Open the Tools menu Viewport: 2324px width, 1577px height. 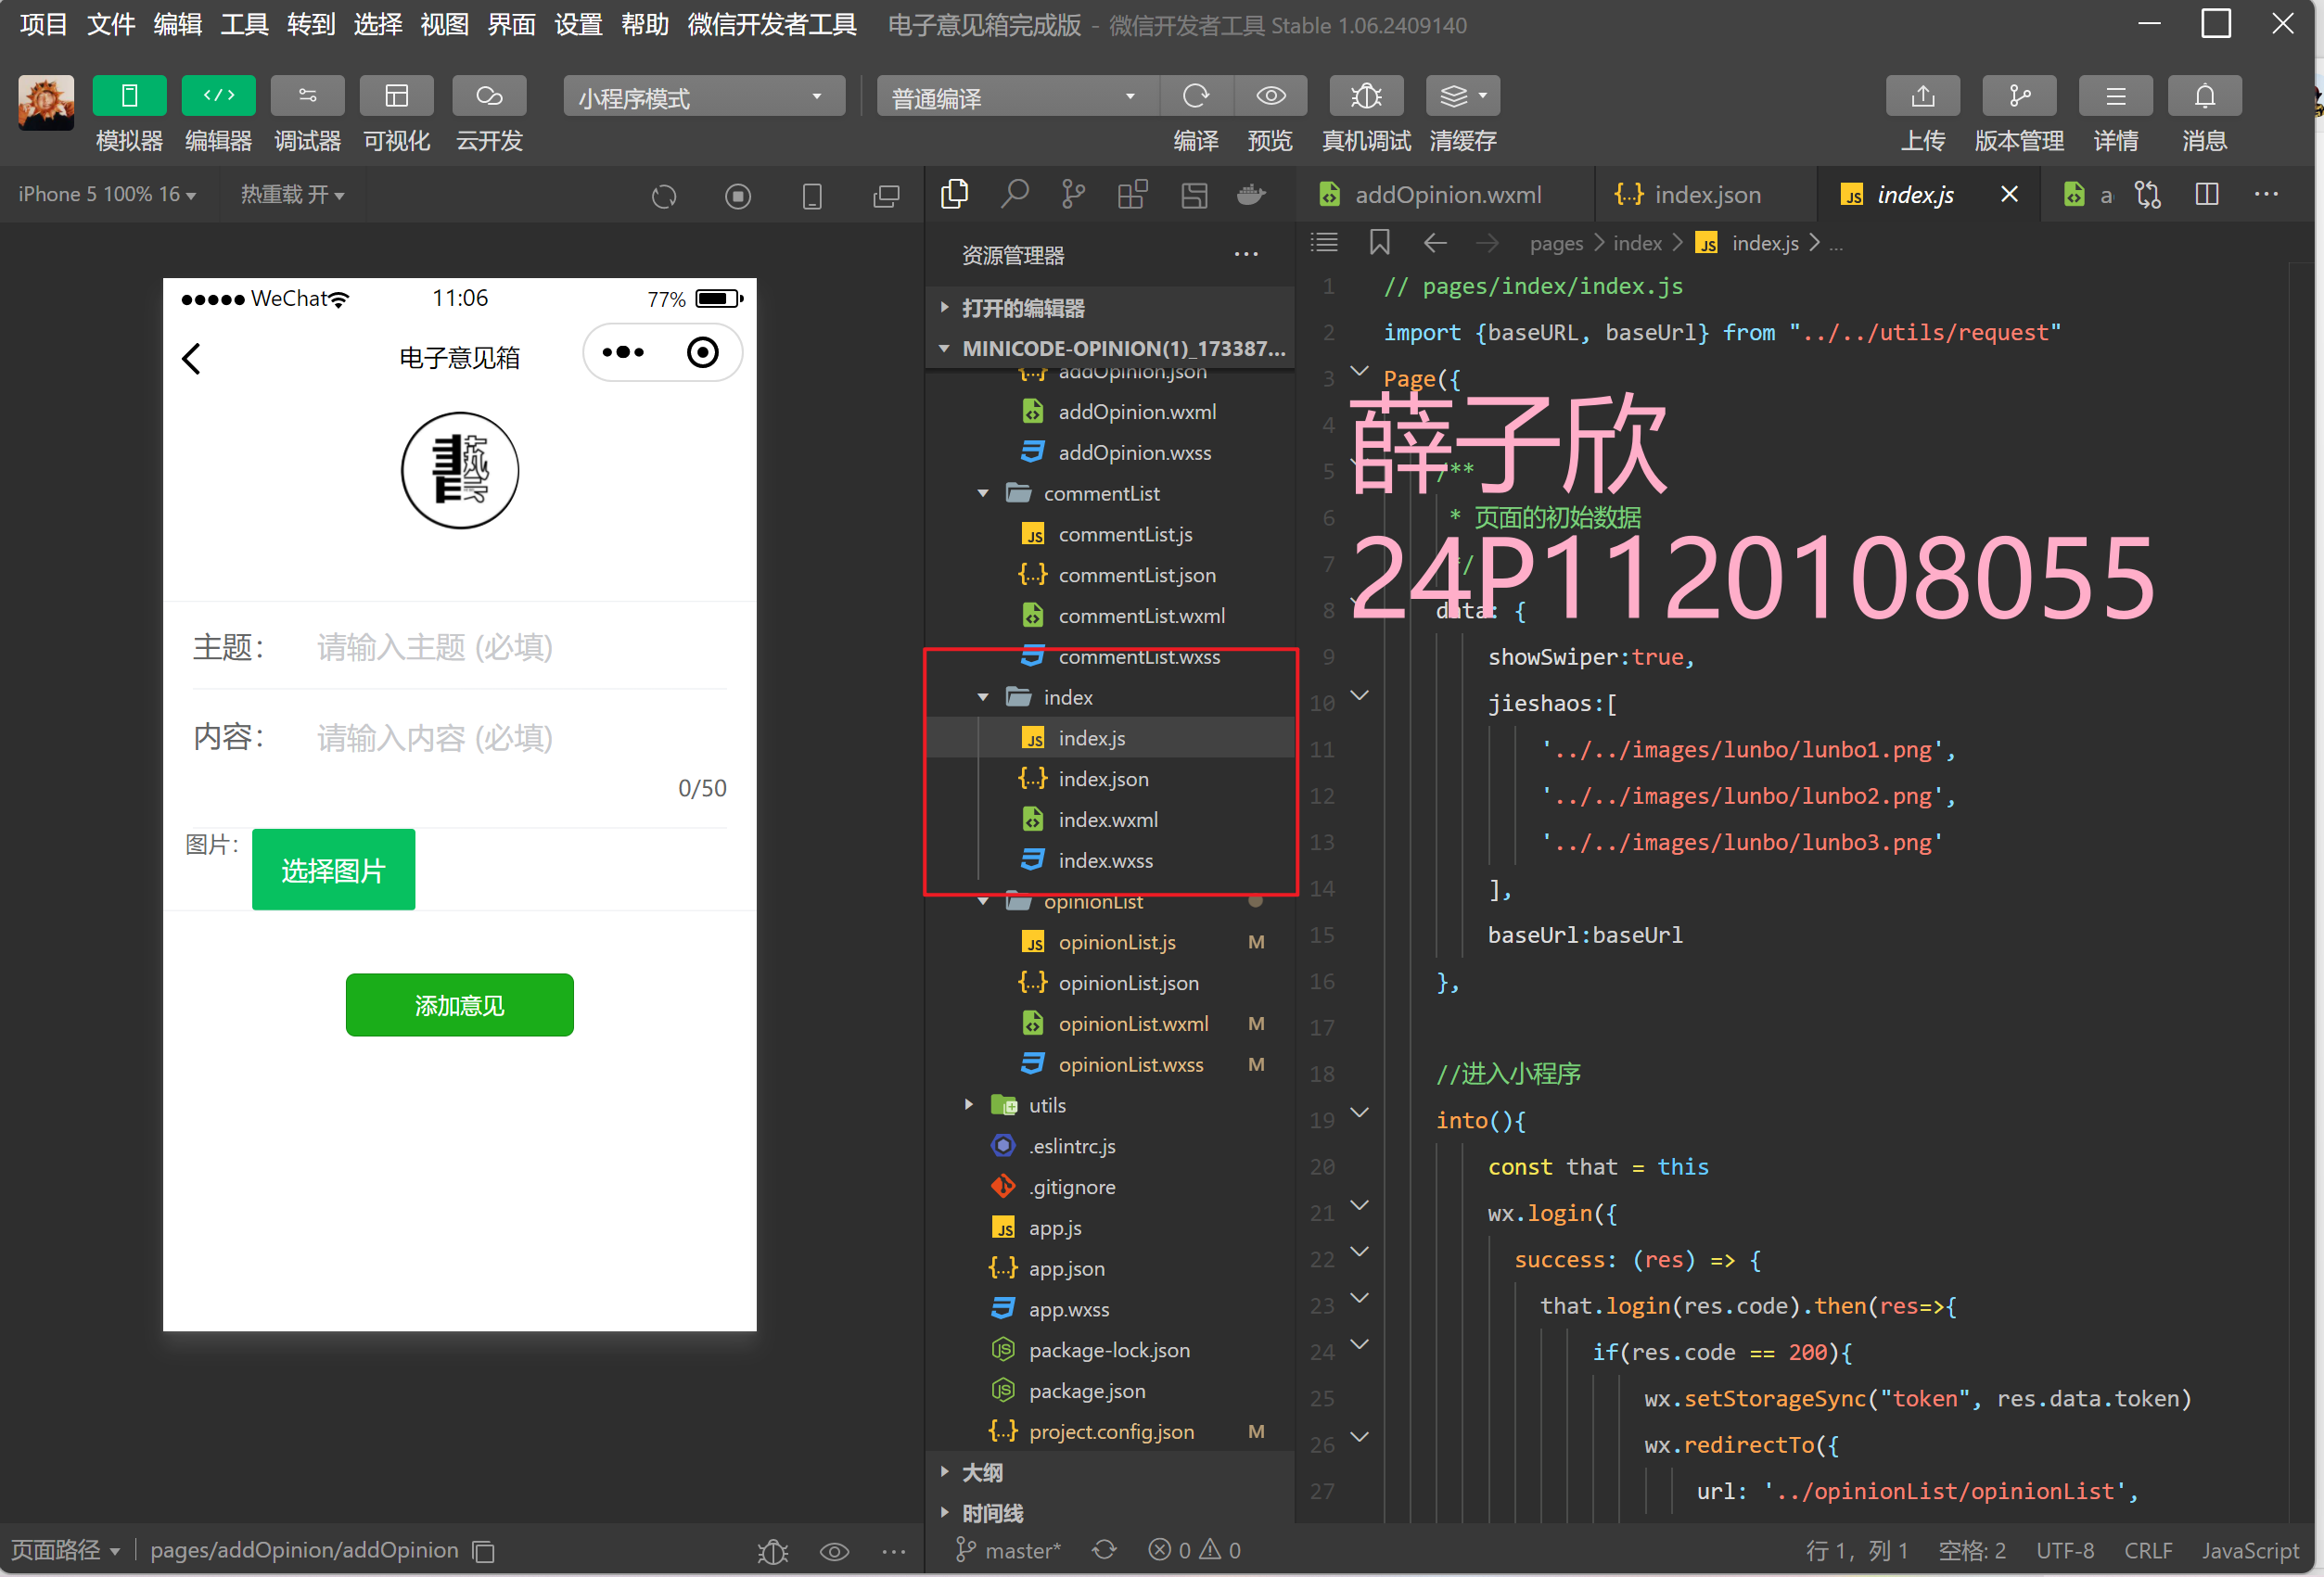[244, 24]
